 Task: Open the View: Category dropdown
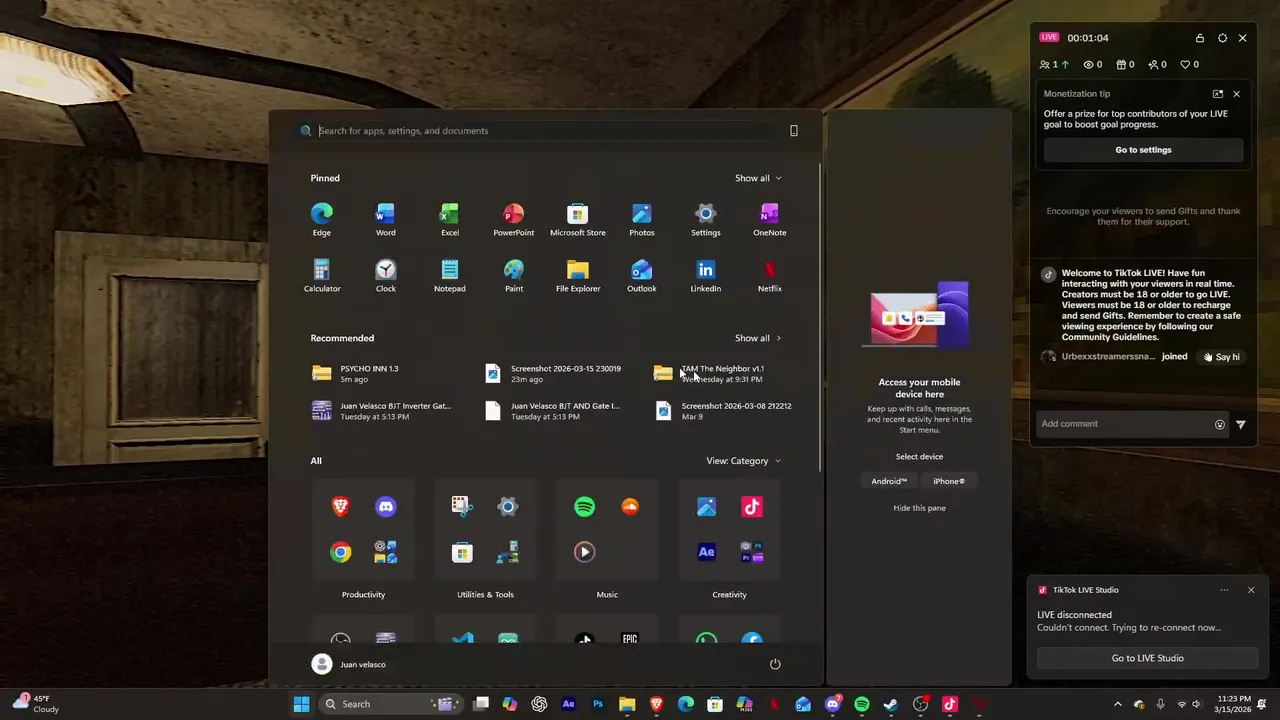tap(744, 461)
